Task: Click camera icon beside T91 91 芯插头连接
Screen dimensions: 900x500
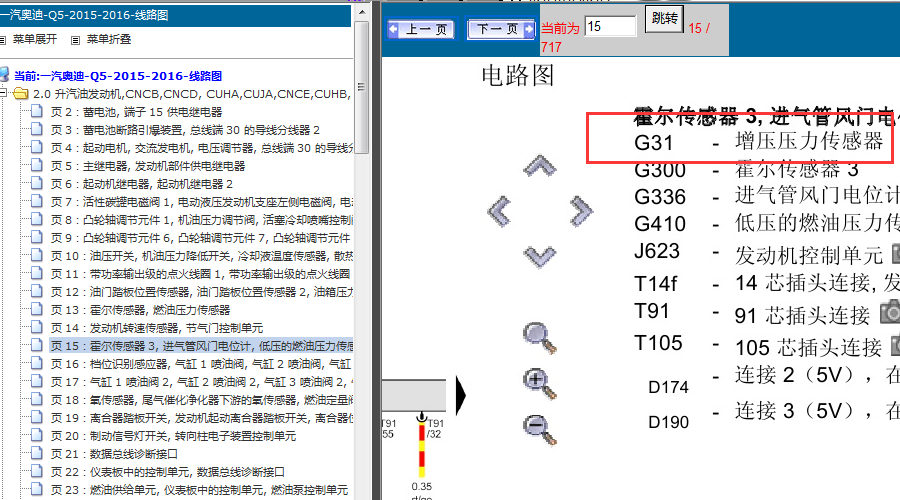Action: point(890,312)
